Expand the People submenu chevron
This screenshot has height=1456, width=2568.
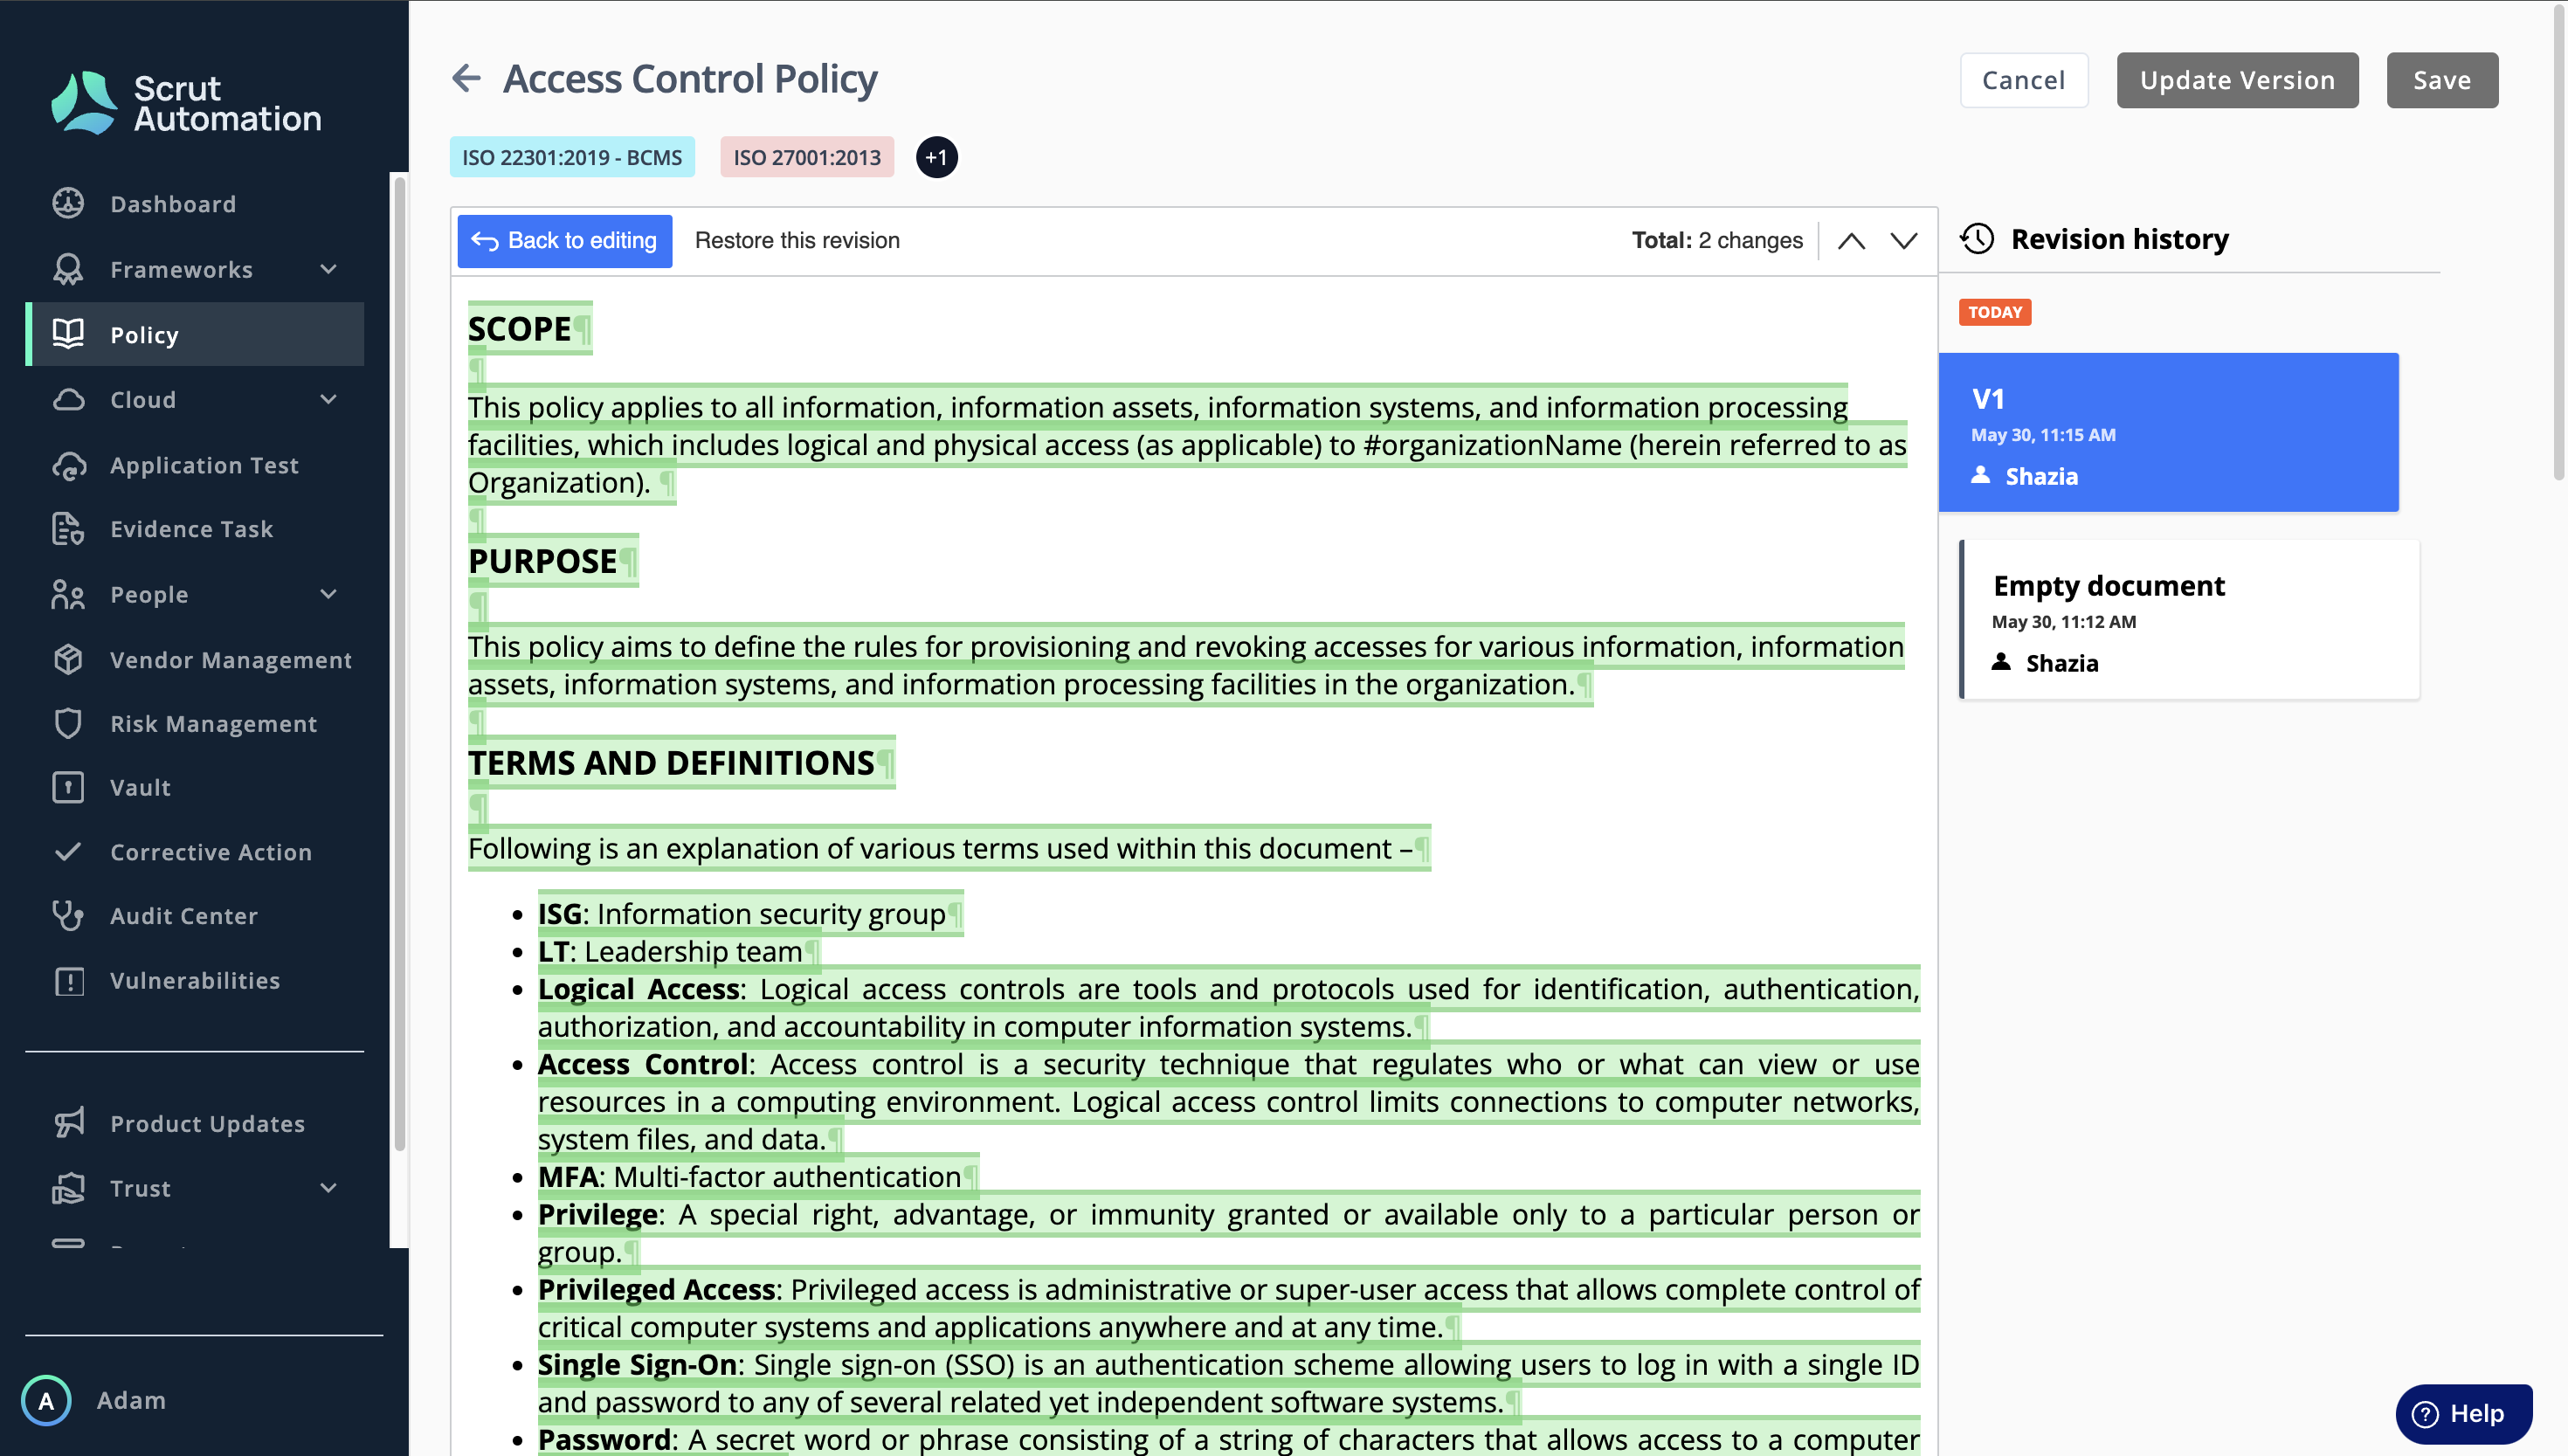pos(329,594)
